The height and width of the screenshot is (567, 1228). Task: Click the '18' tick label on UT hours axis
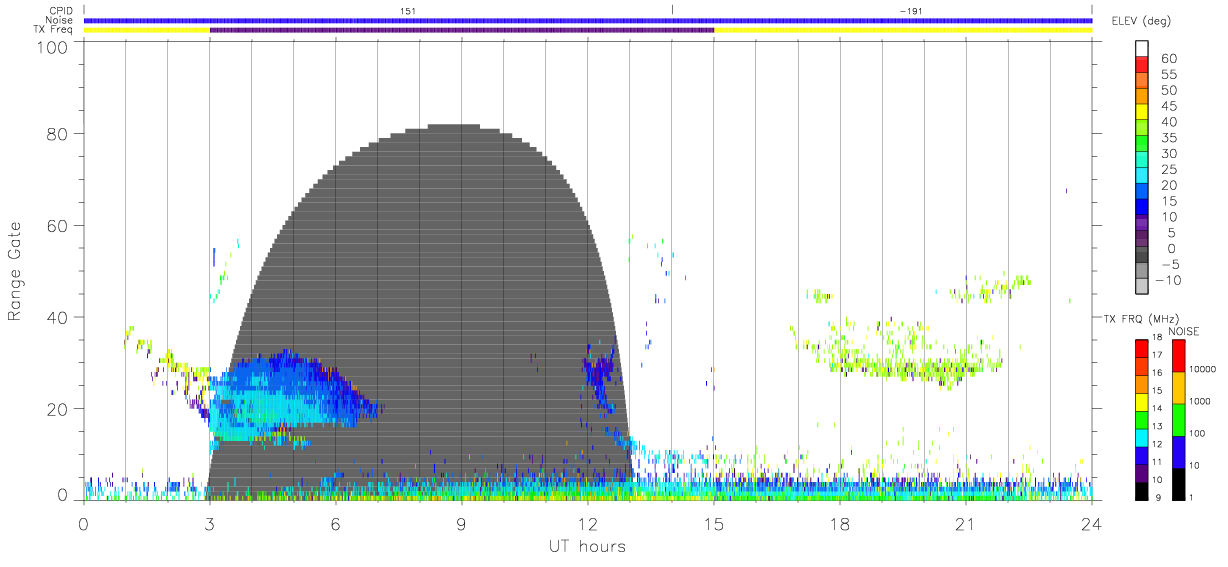click(x=840, y=524)
